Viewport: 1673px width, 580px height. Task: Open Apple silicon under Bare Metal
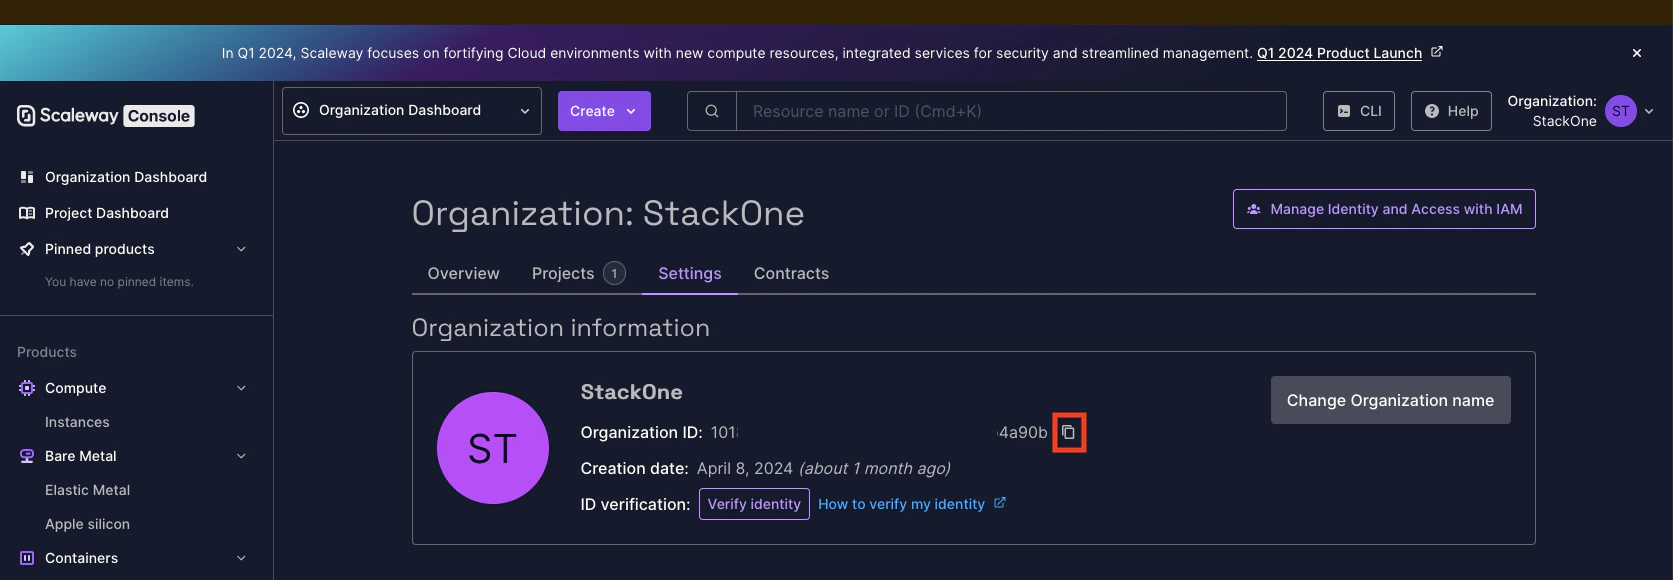point(87,524)
